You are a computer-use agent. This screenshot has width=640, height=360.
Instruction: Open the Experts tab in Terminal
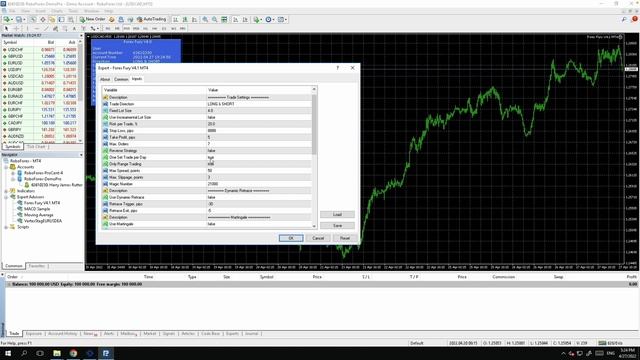point(232,334)
